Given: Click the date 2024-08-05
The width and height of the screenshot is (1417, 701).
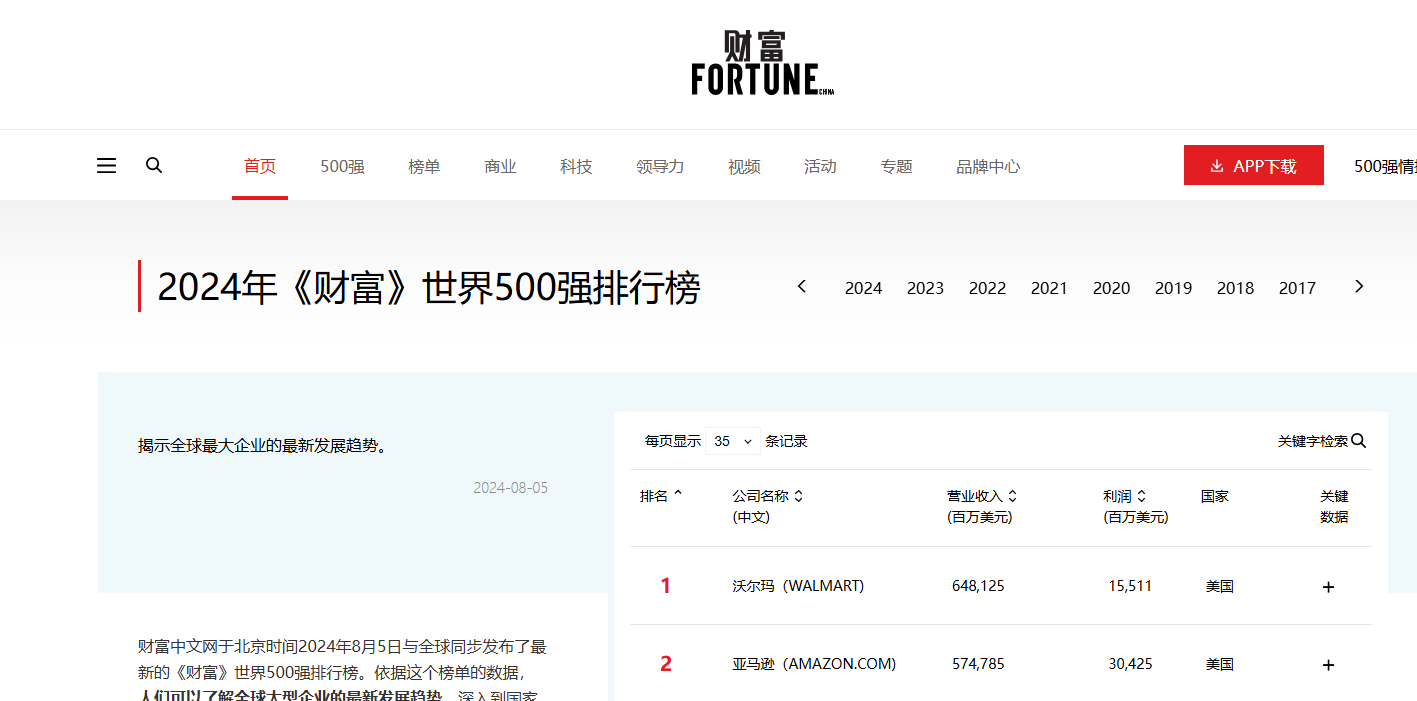Looking at the screenshot, I should tap(511, 488).
